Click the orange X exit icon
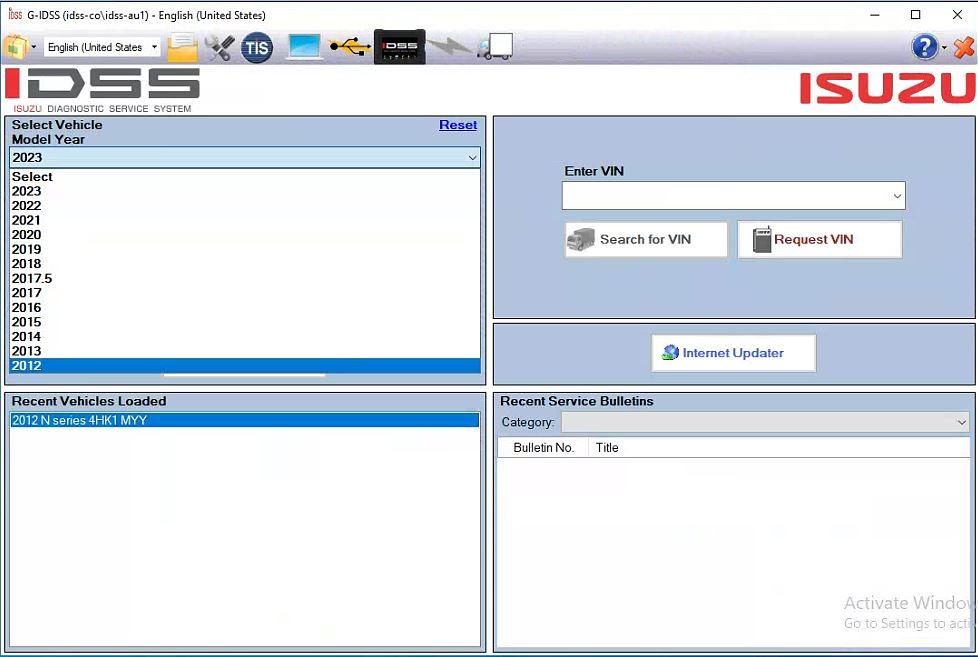Viewport: 978px width, 657px height. coord(964,47)
